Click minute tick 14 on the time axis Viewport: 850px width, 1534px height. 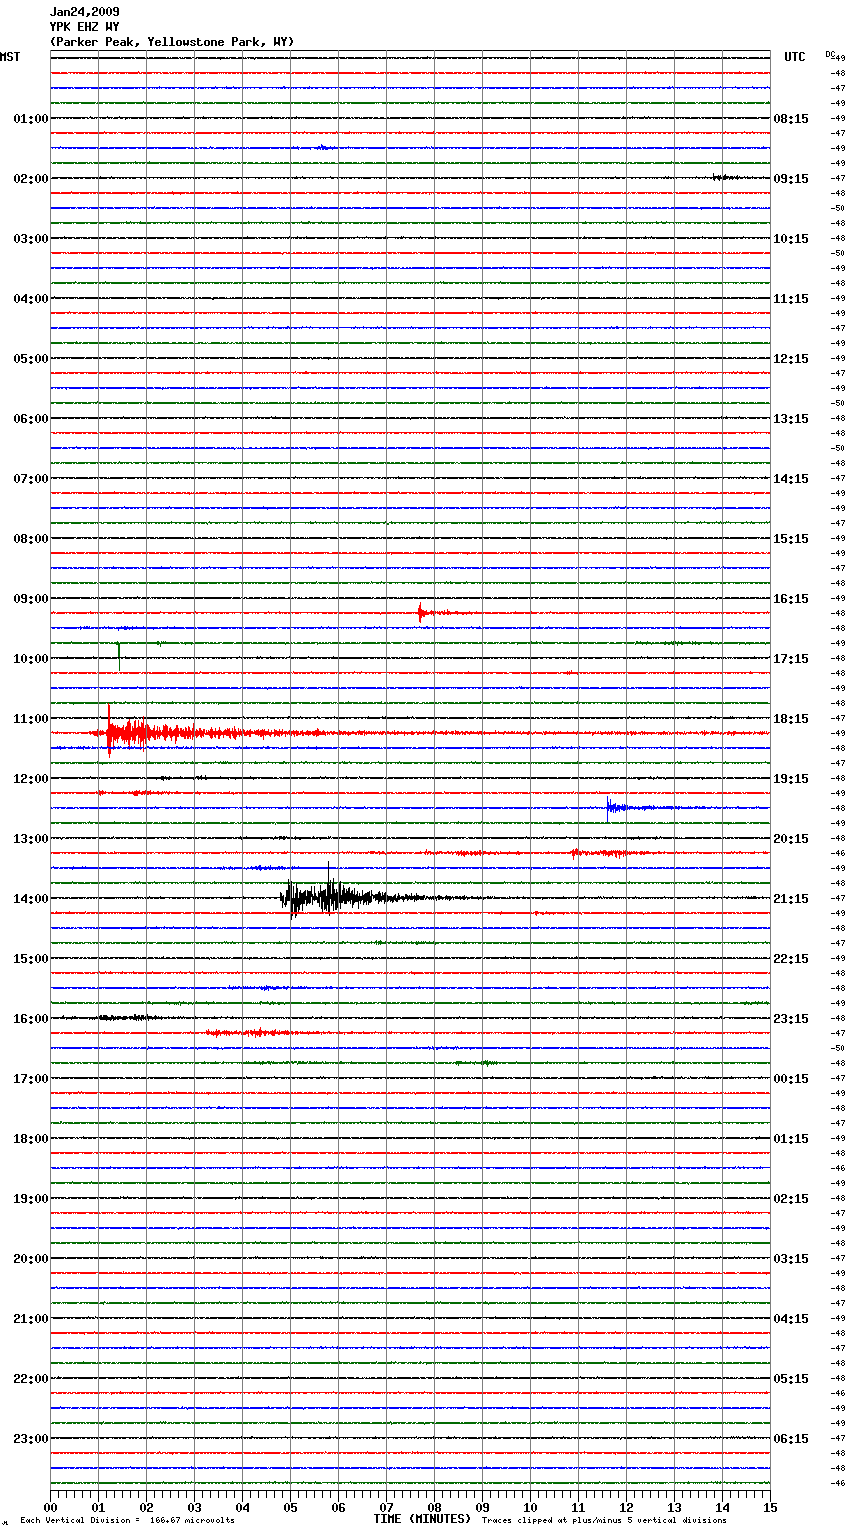722,1507
